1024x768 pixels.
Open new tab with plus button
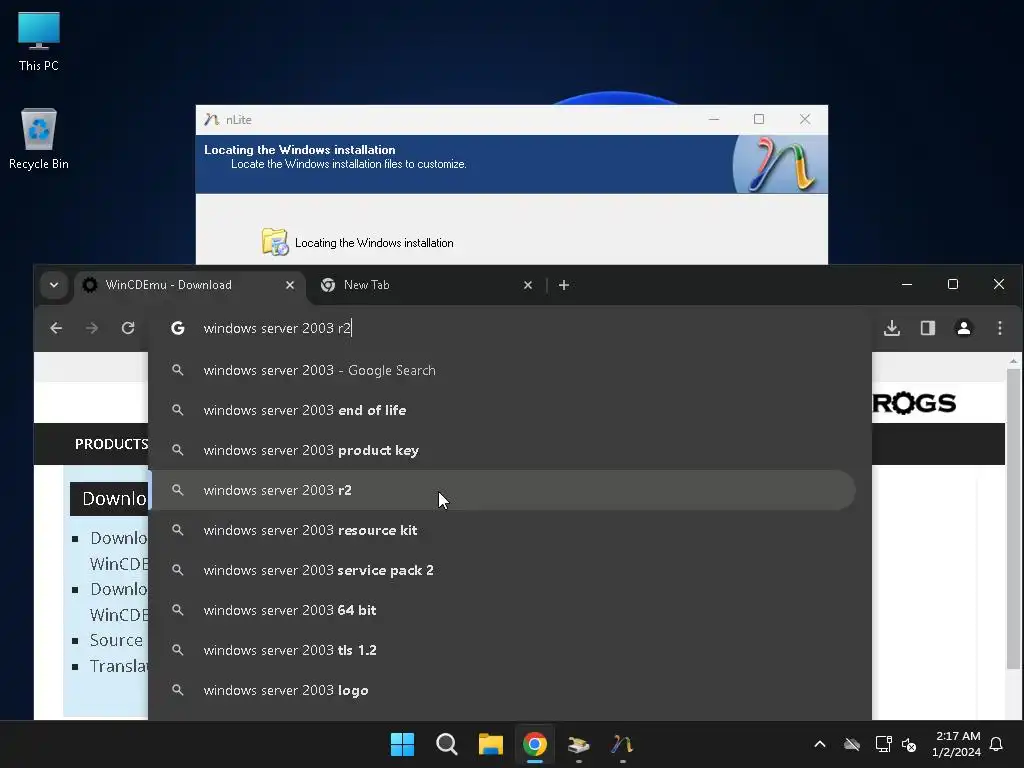tap(564, 285)
